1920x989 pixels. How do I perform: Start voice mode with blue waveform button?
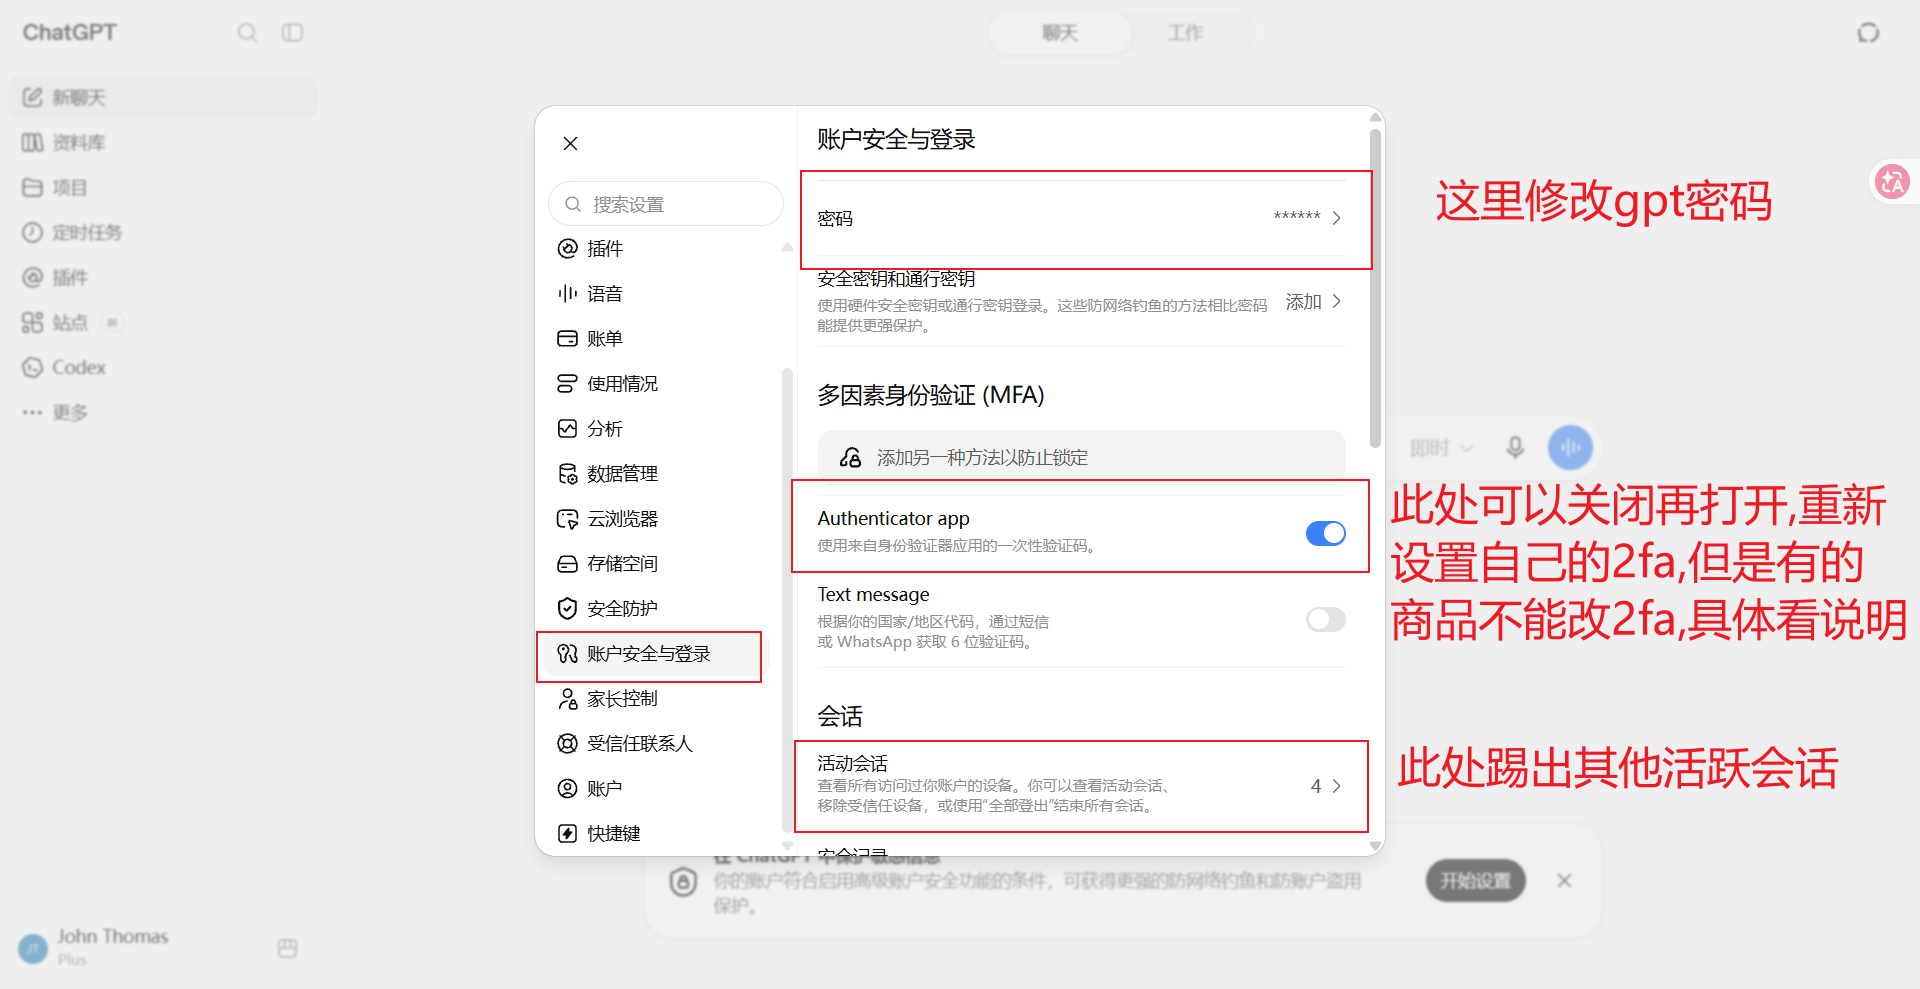[1570, 447]
